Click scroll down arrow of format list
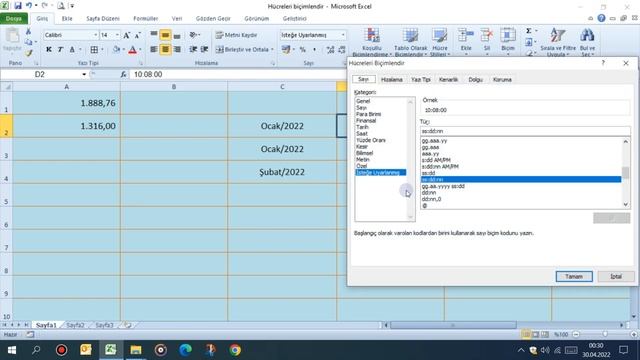Screen dimensions: 640x360 (626, 205)
